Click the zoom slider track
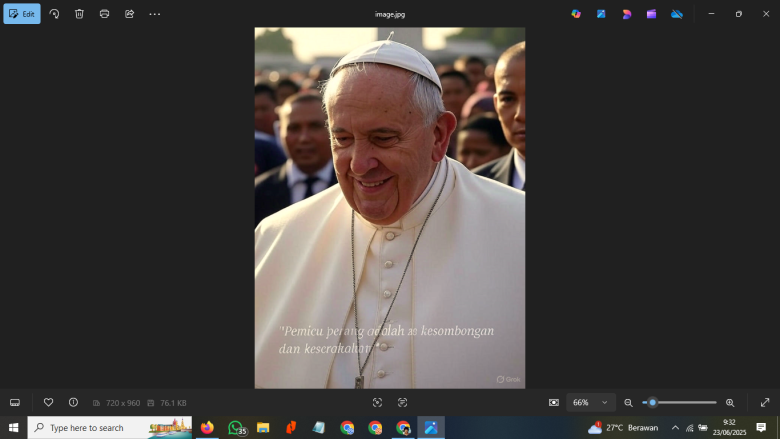The image size is (780, 439). point(680,402)
